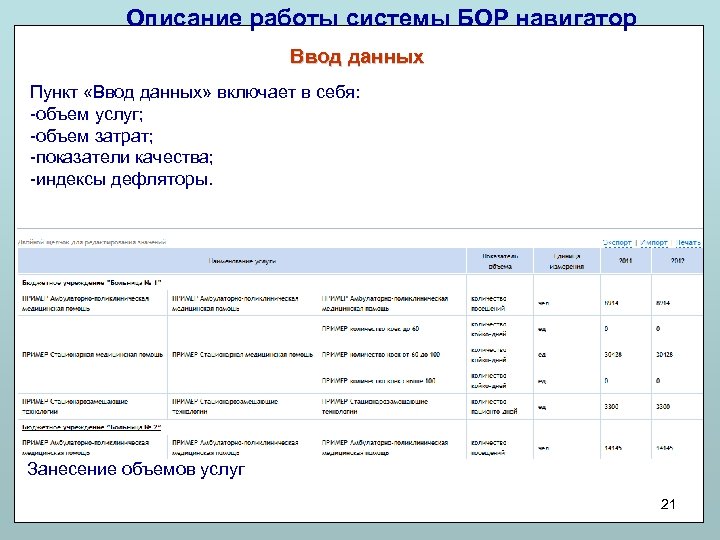Click the ПРИМЕР койко-мест от 60 до 100 cell
The height and width of the screenshot is (540, 720).
[x=381, y=354]
